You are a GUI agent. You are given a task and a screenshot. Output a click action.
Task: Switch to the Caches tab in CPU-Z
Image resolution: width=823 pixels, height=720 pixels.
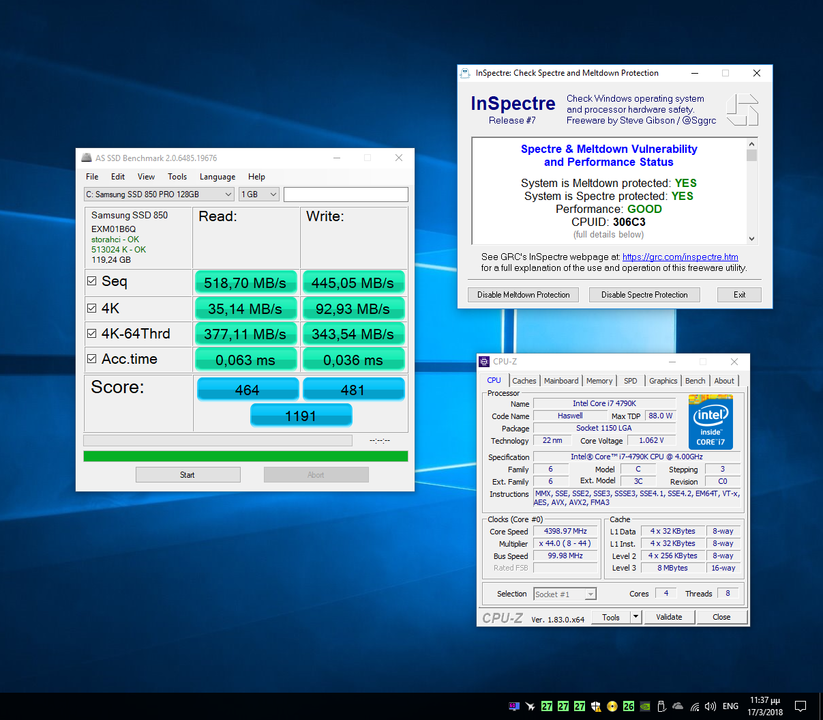[524, 381]
